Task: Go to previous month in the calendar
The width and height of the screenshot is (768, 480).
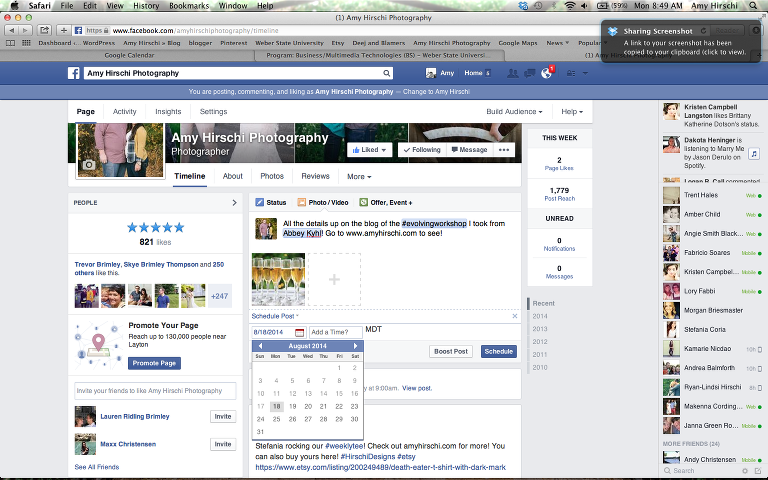Action: click(x=260, y=346)
